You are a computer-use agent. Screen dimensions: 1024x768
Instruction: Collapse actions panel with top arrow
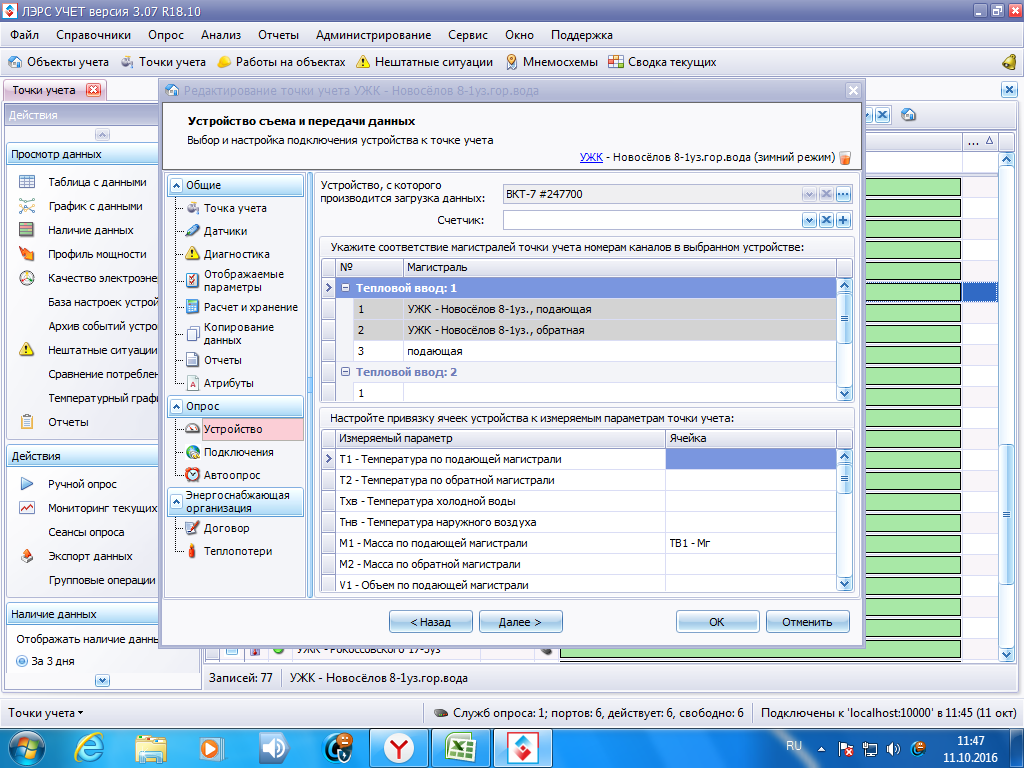click(x=102, y=135)
